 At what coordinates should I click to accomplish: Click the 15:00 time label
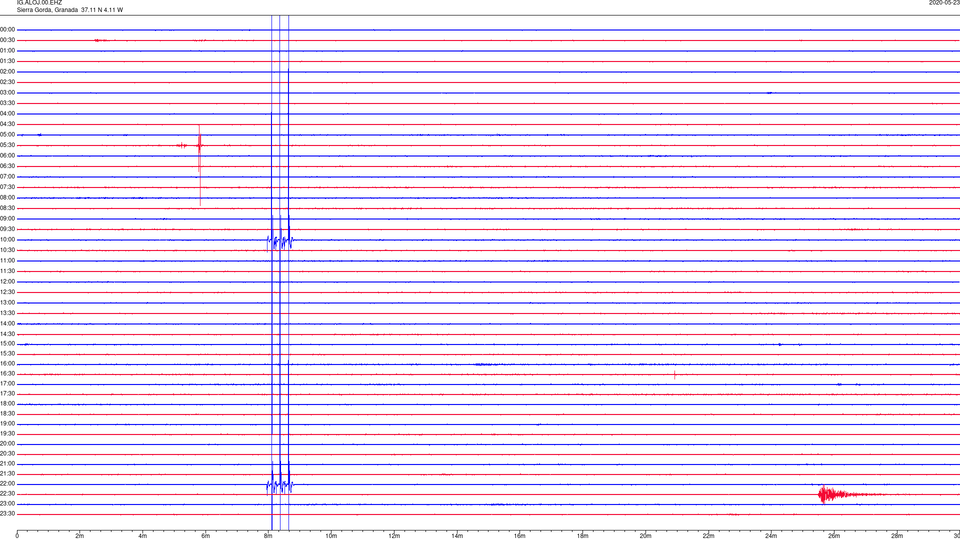7,343
